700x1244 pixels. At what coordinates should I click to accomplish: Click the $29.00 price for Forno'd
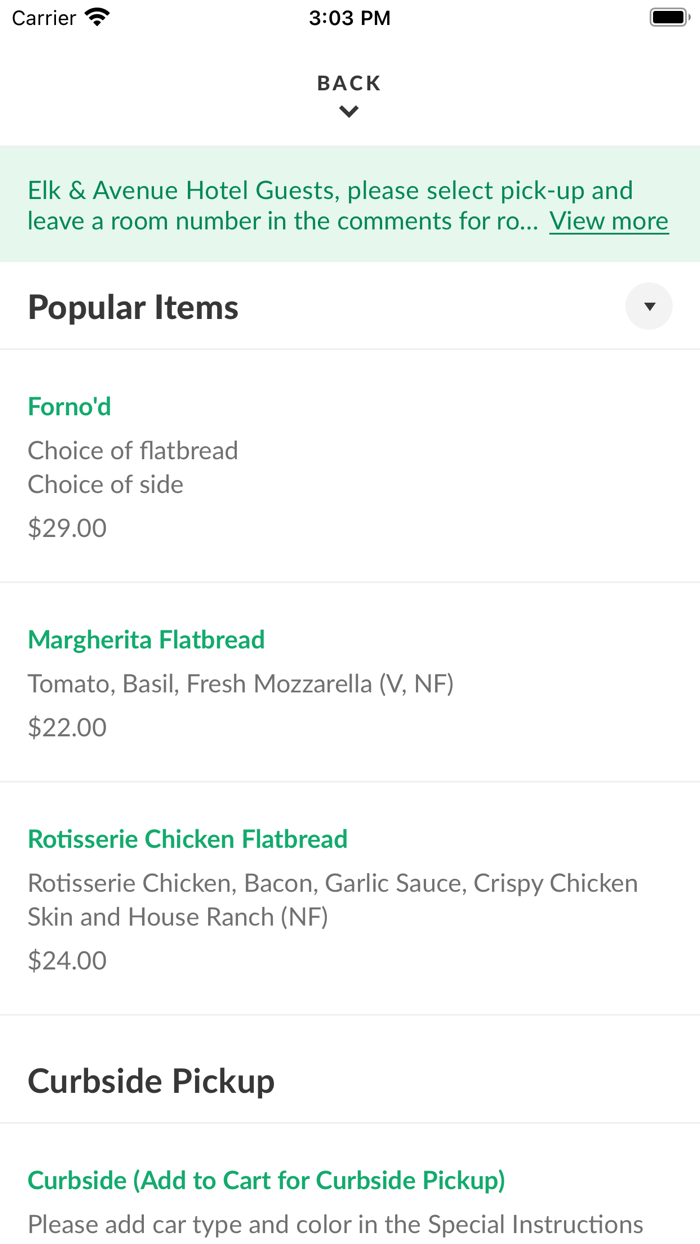point(67,528)
